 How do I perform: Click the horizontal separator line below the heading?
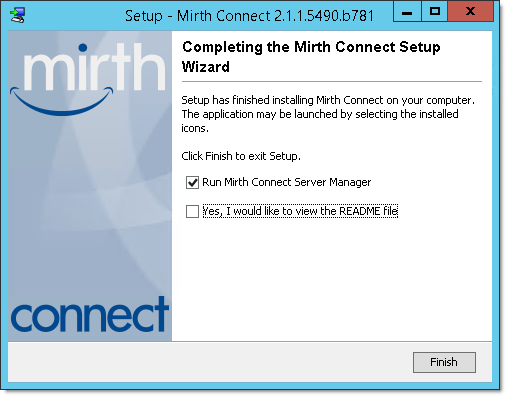click(332, 81)
